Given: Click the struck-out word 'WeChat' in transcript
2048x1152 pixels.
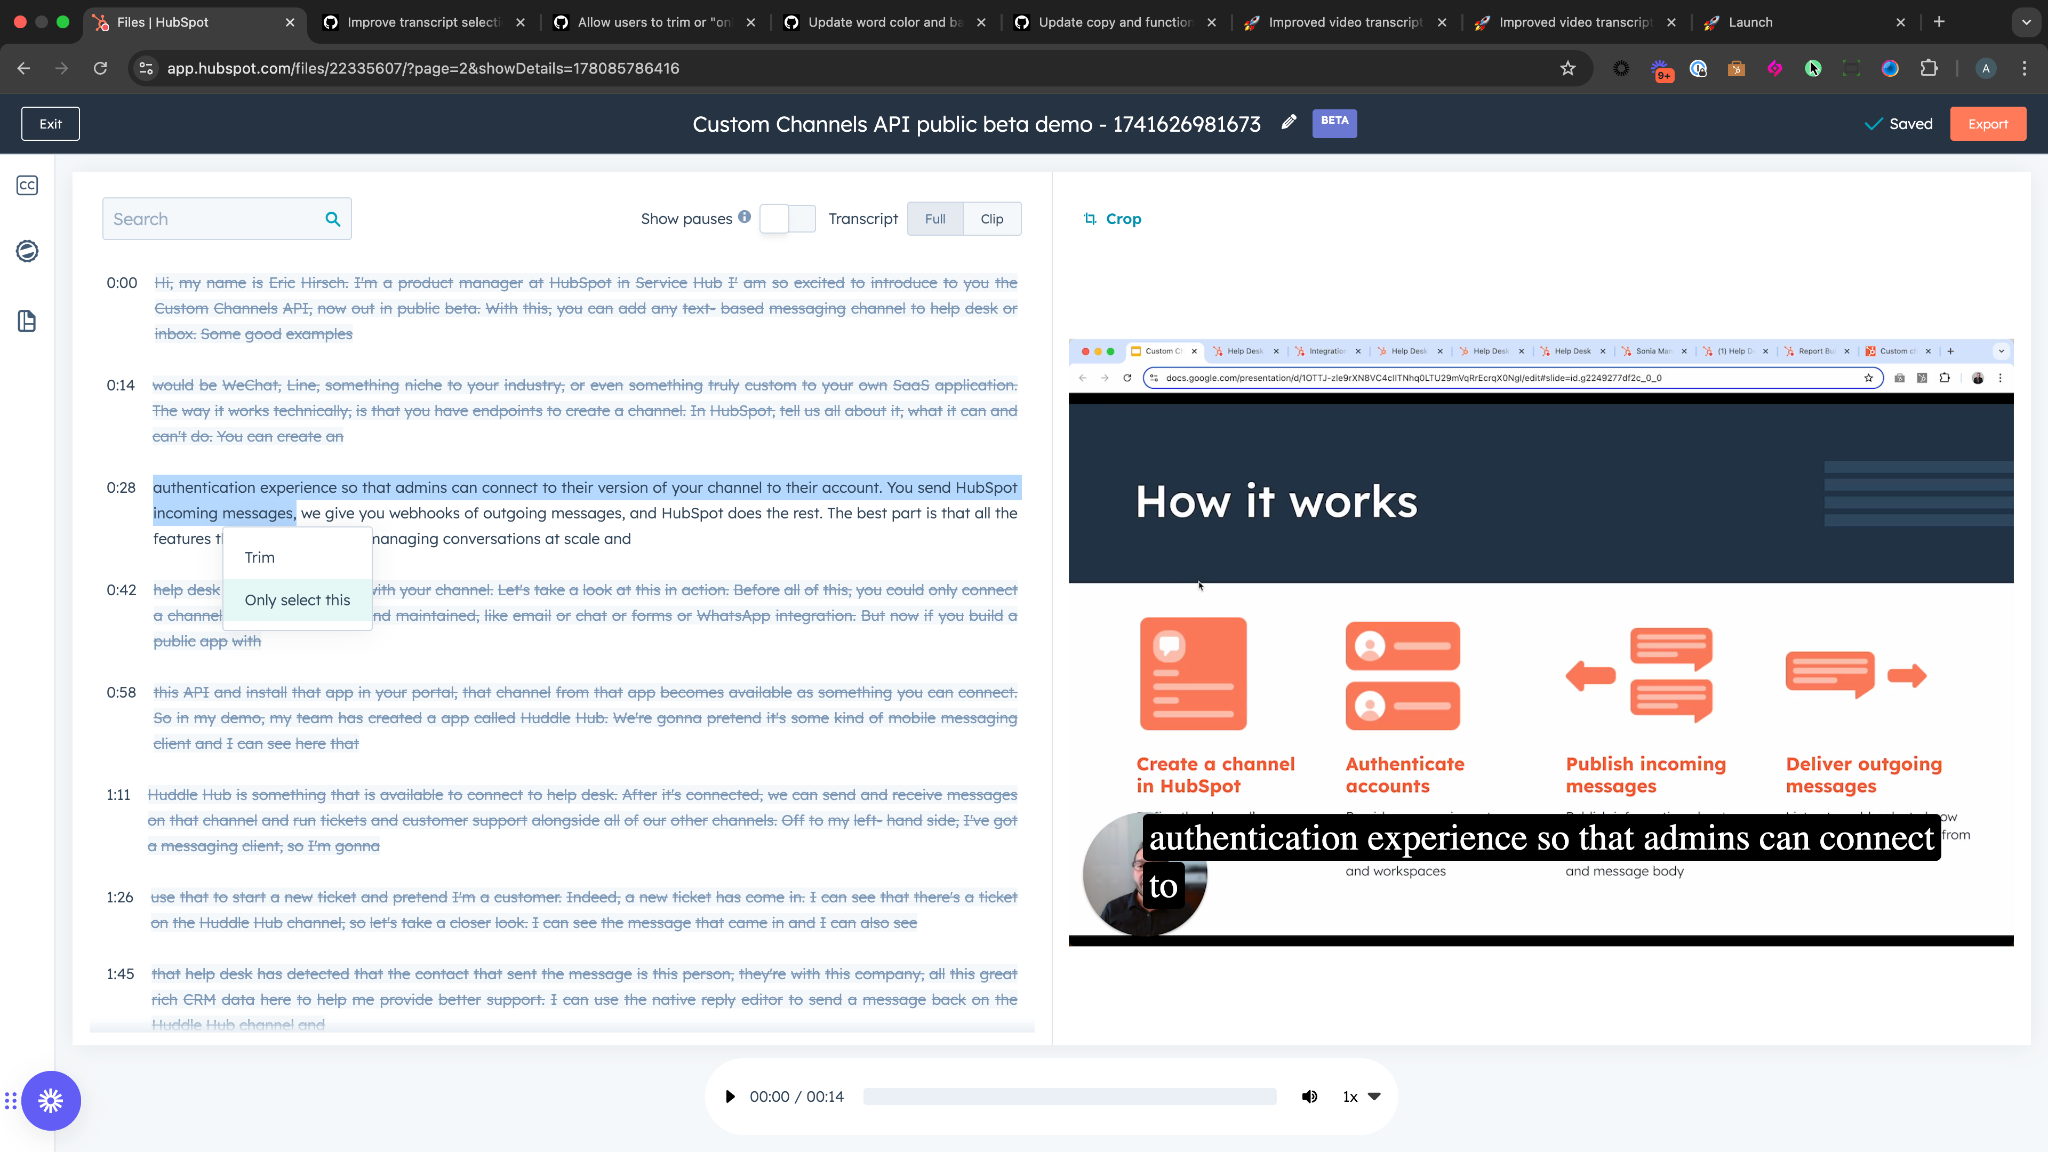Looking at the screenshot, I should 250,385.
